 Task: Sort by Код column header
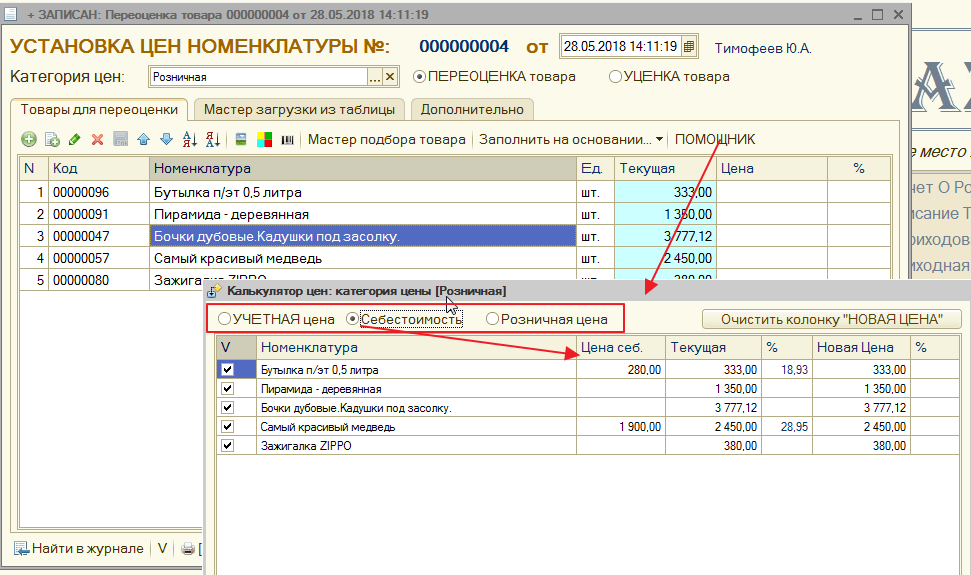[x=99, y=168]
